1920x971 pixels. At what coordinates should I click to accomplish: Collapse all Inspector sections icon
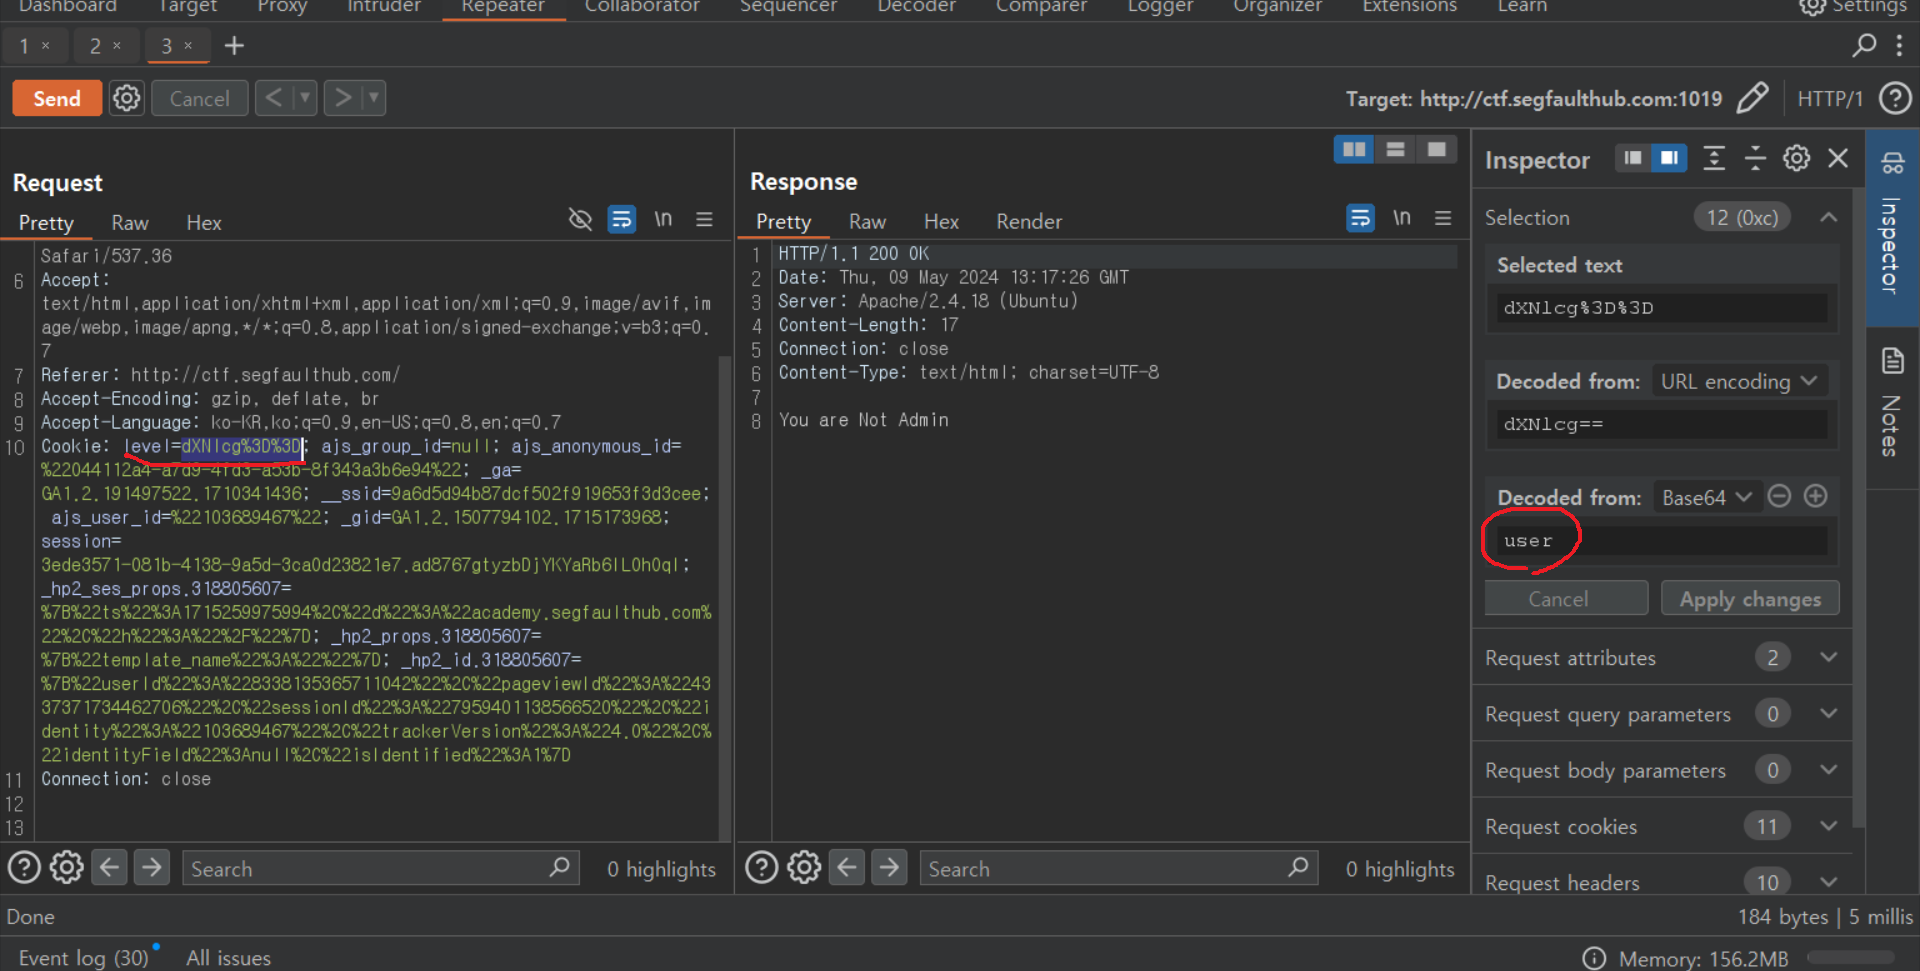coord(1755,158)
